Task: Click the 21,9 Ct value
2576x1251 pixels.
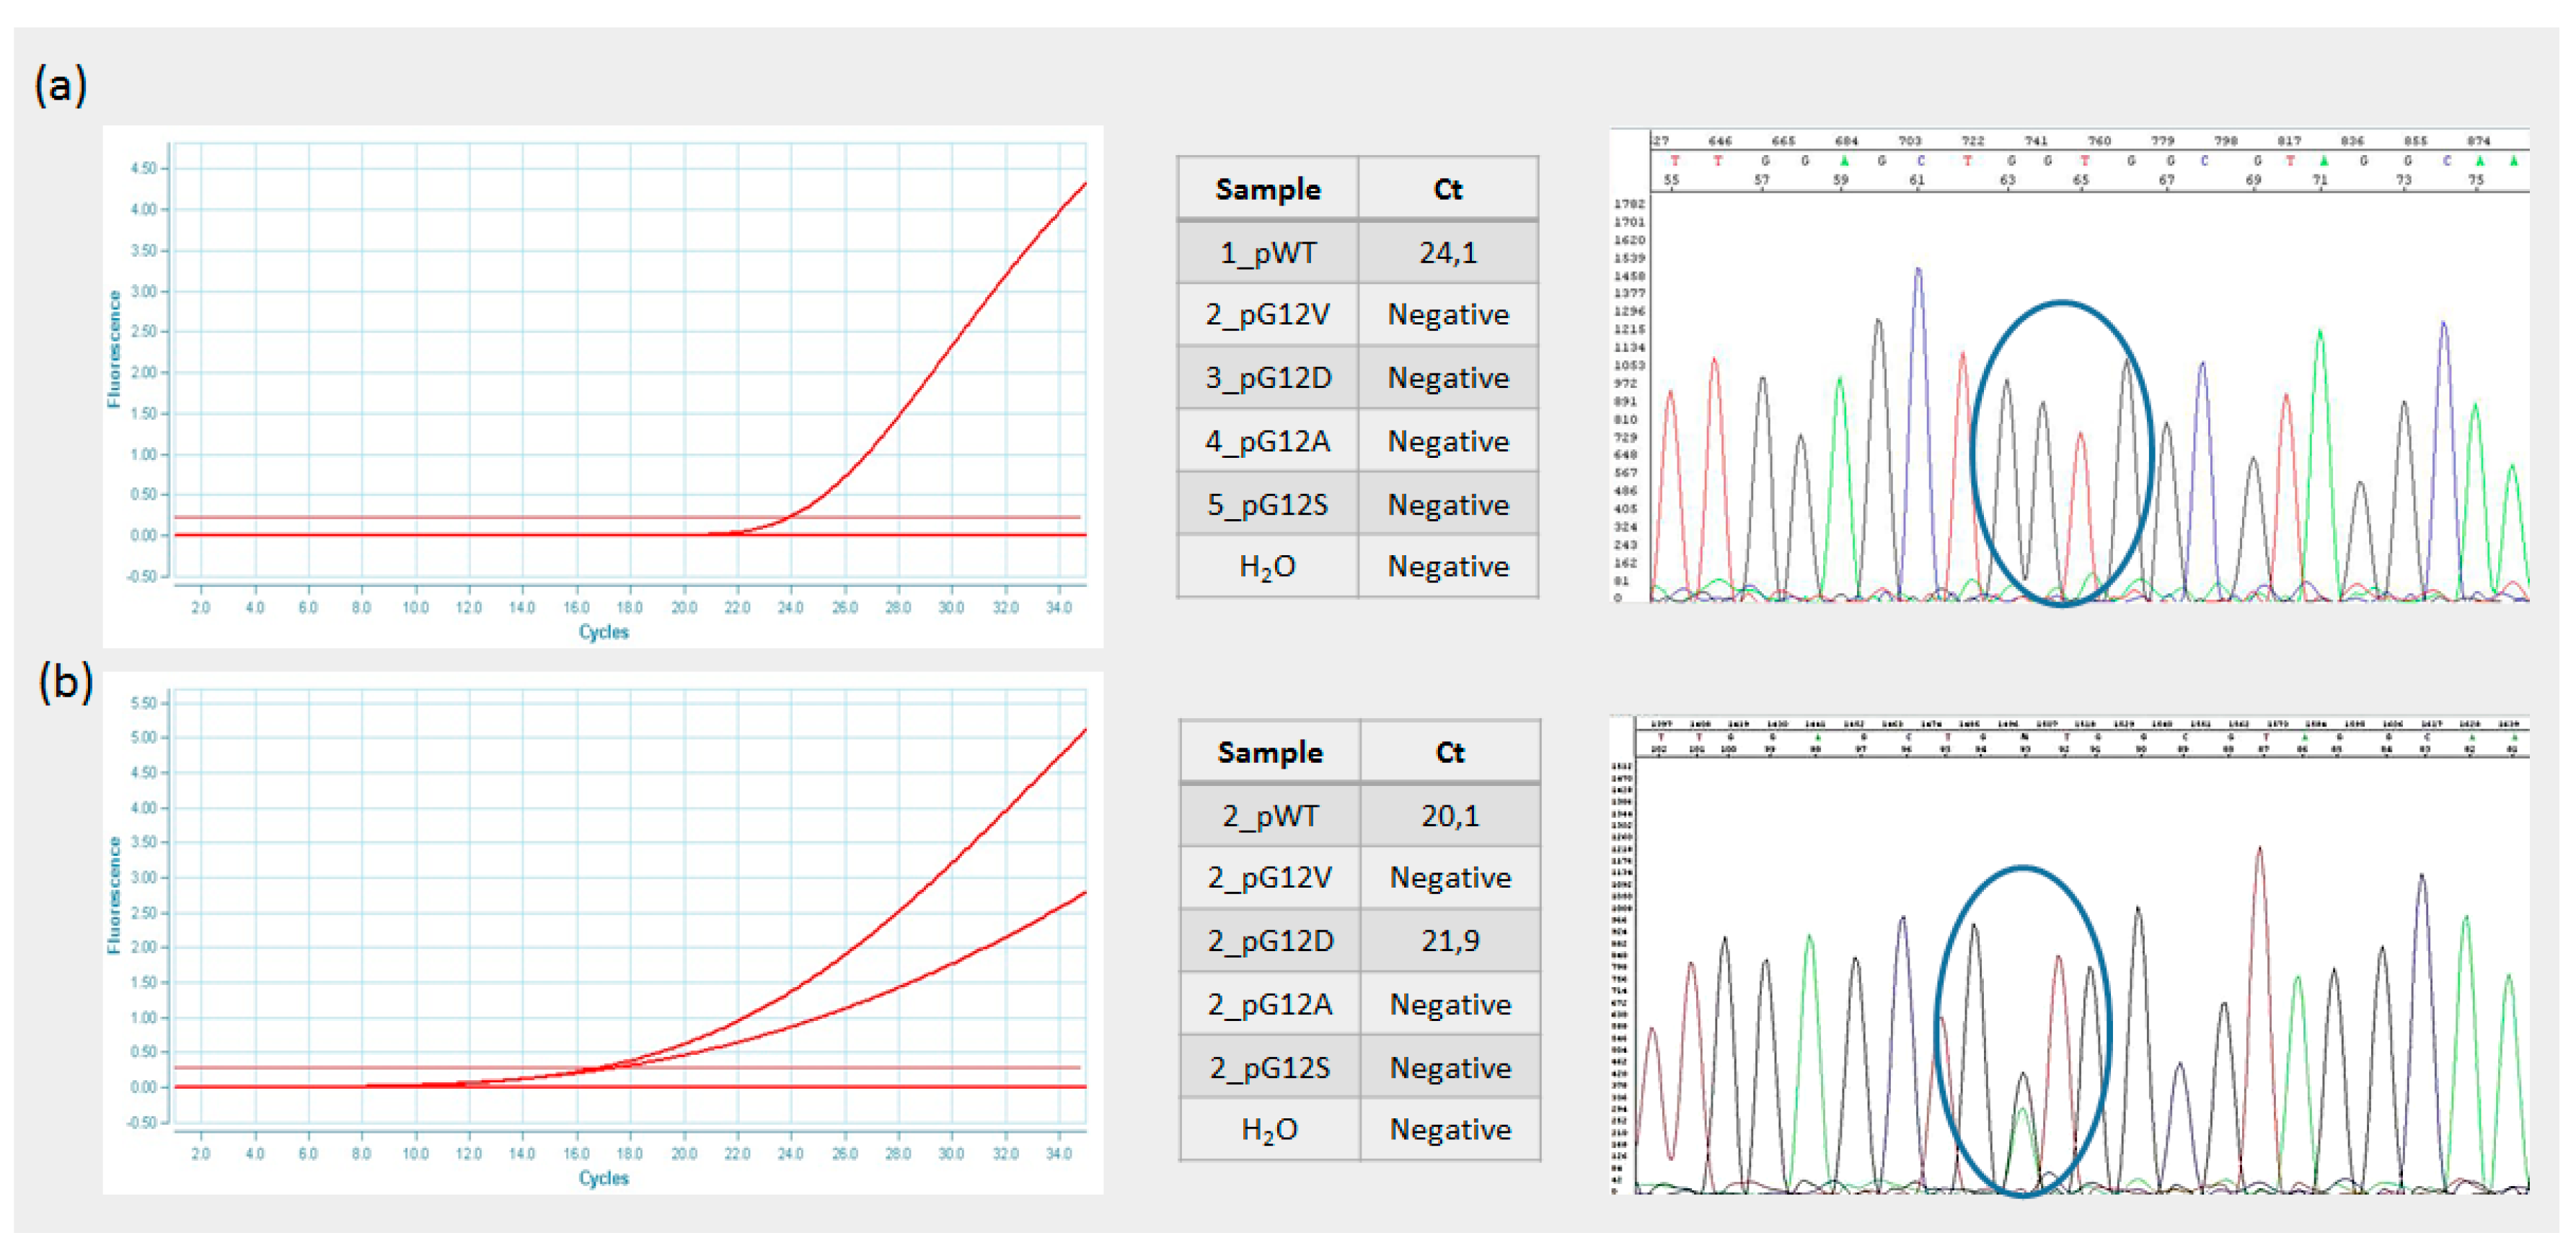Action: [x=1449, y=941]
